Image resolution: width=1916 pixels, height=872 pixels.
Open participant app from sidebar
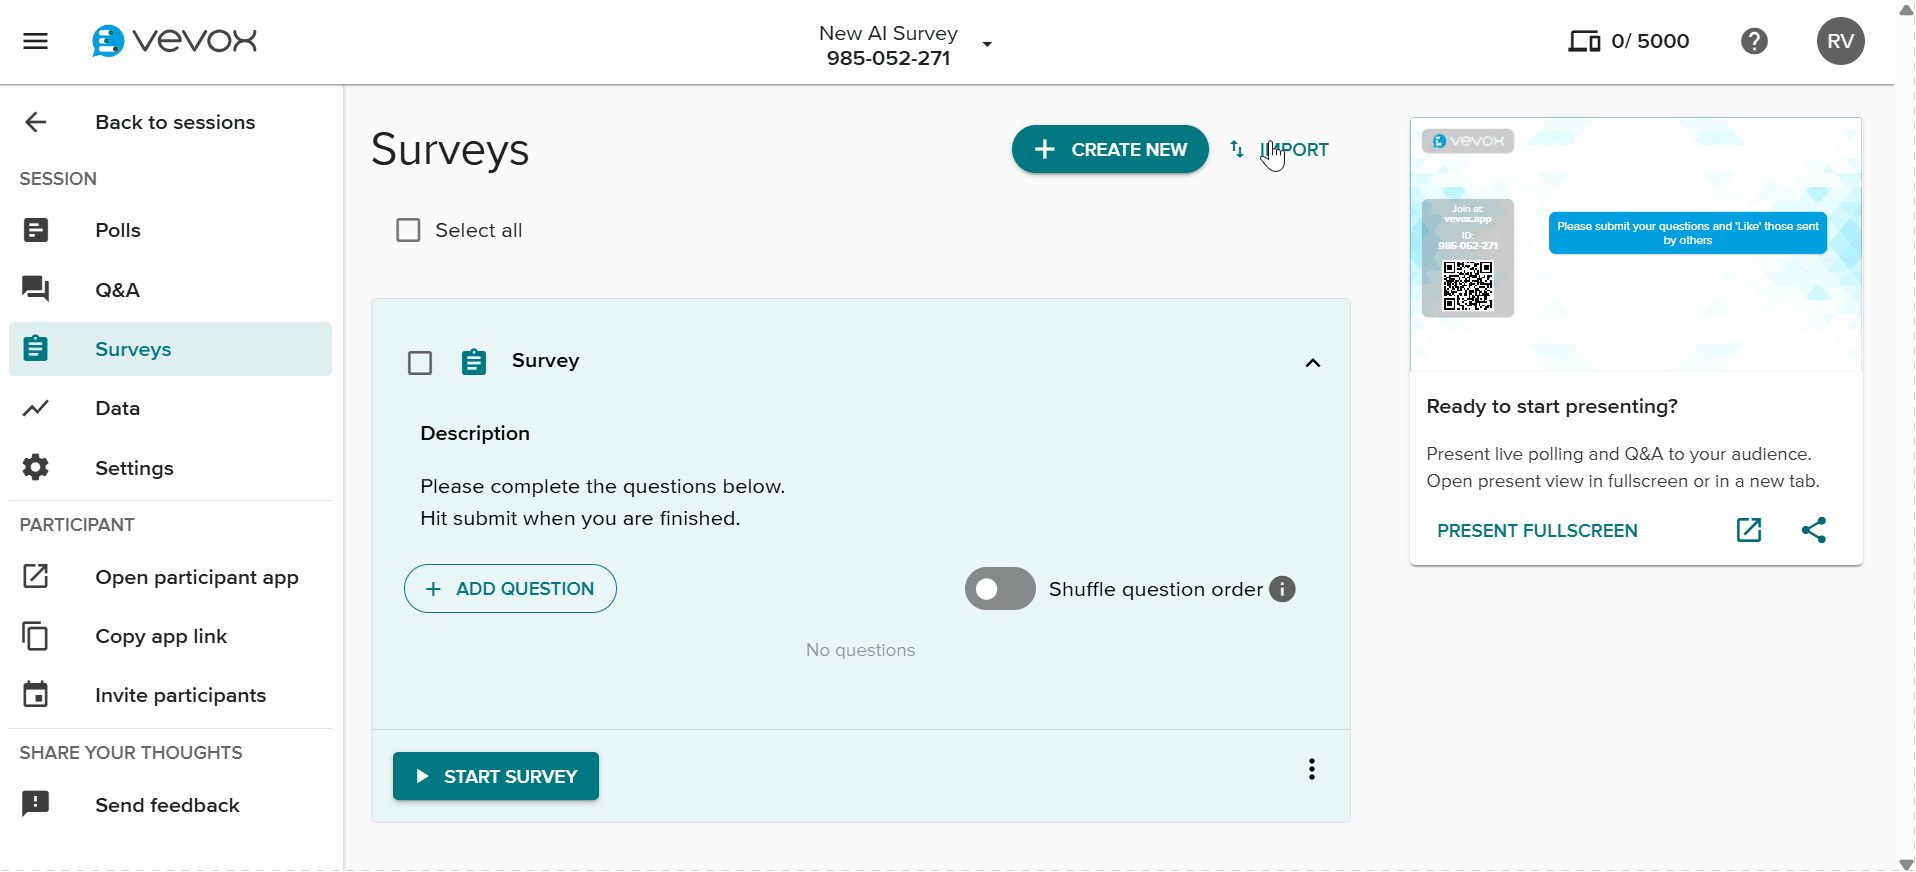(x=197, y=577)
